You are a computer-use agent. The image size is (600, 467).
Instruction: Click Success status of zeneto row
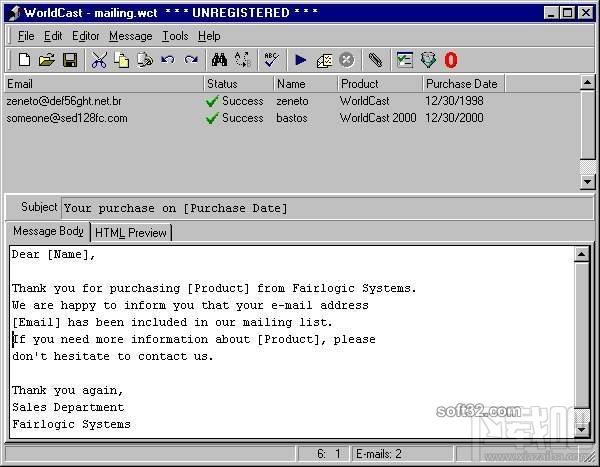(235, 101)
